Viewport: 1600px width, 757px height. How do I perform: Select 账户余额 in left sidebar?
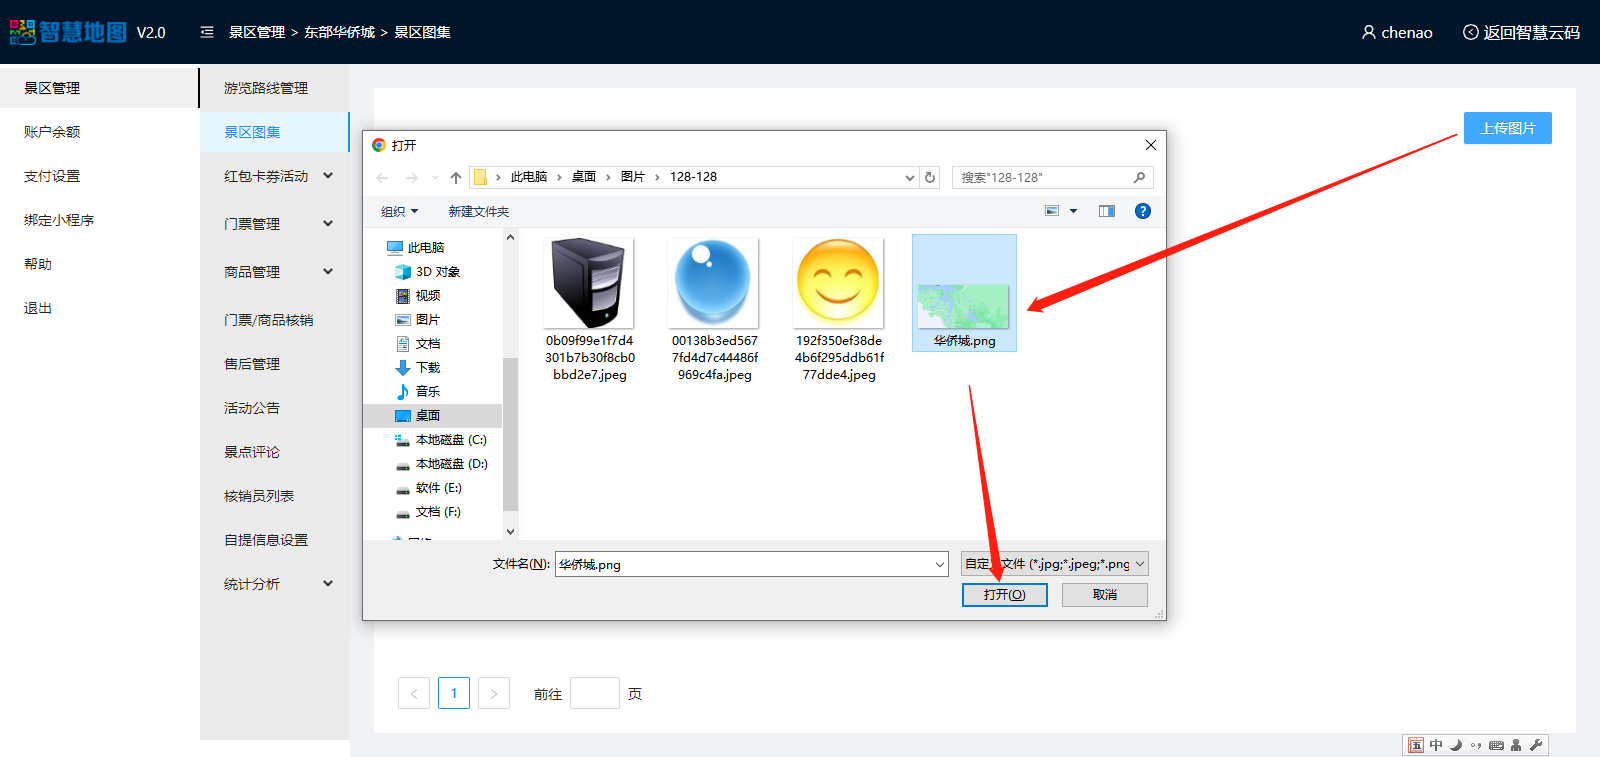pos(52,132)
